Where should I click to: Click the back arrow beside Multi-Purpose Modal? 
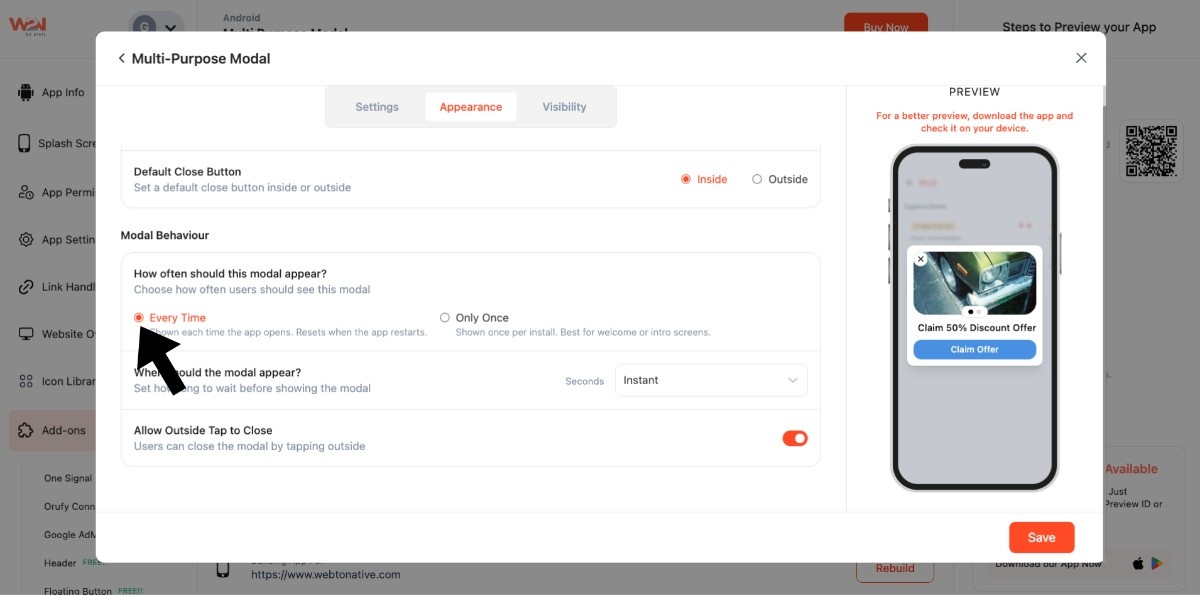[x=122, y=59]
